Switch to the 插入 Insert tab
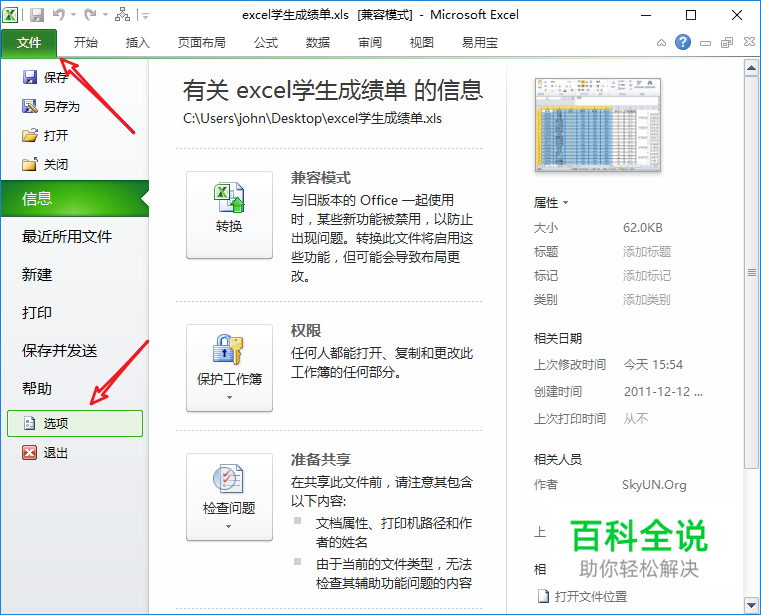Screen dimensions: 761x615 pos(137,43)
